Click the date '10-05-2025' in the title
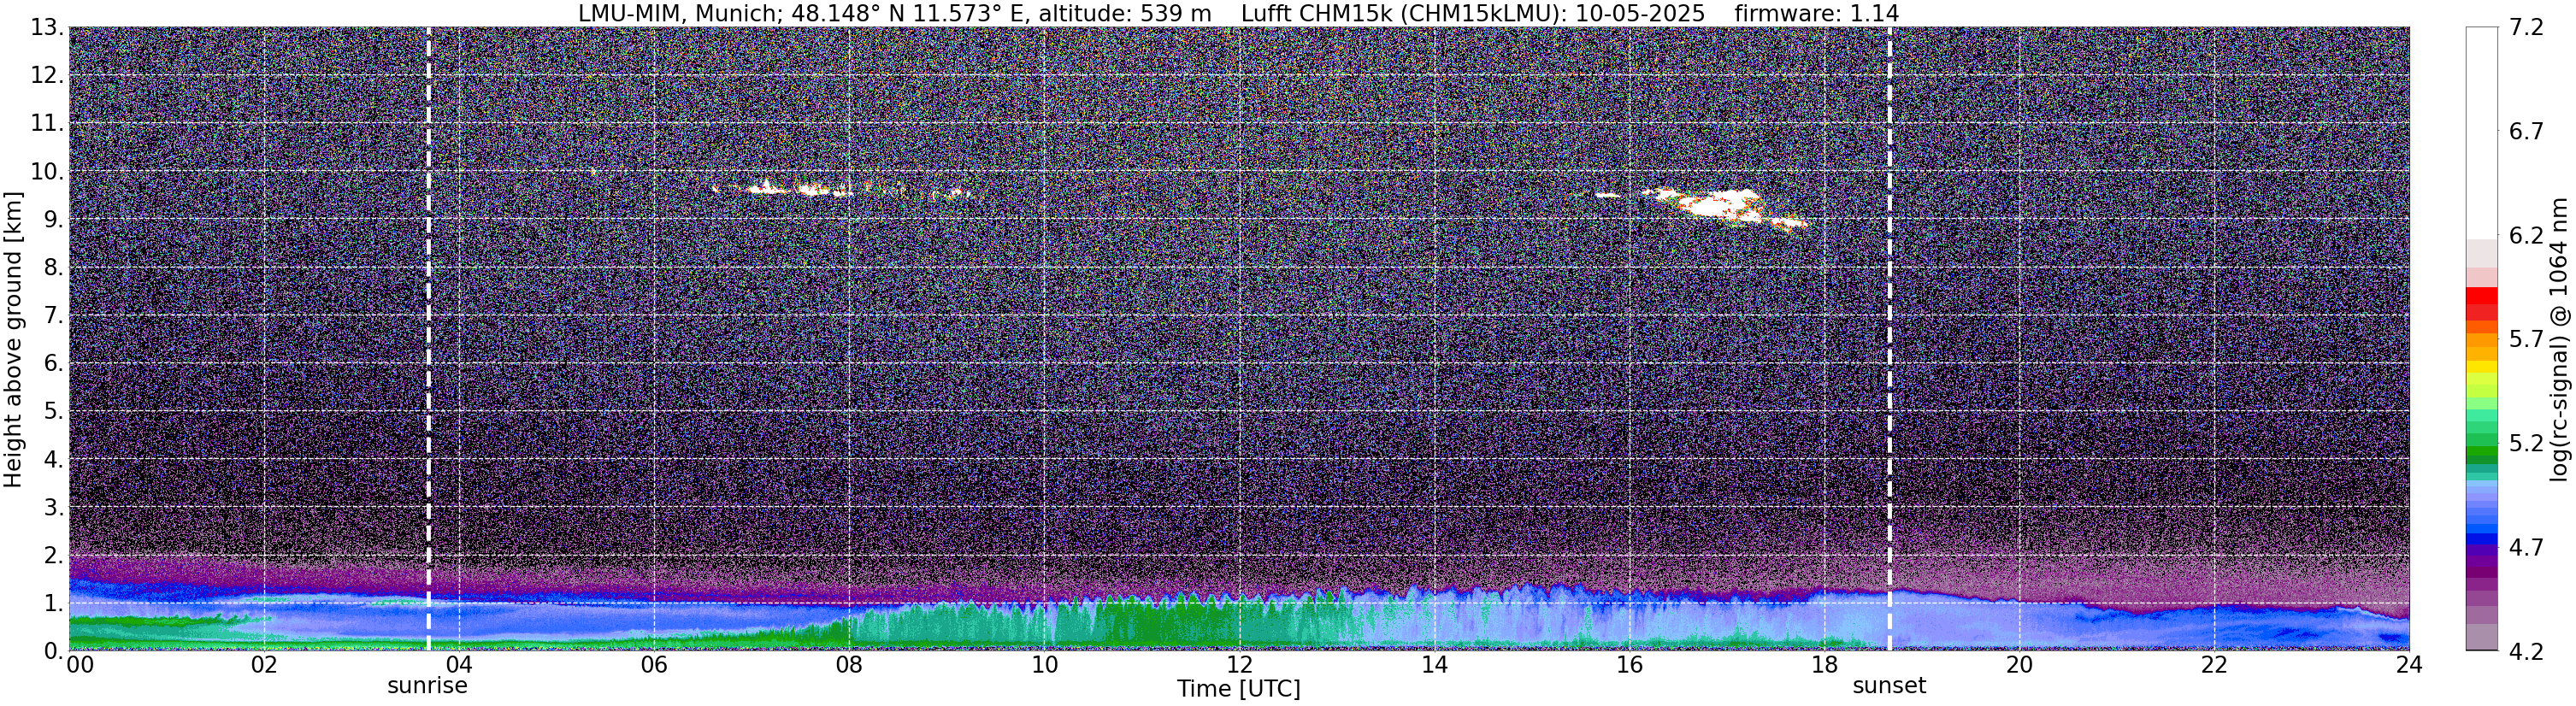 [x=1640, y=13]
